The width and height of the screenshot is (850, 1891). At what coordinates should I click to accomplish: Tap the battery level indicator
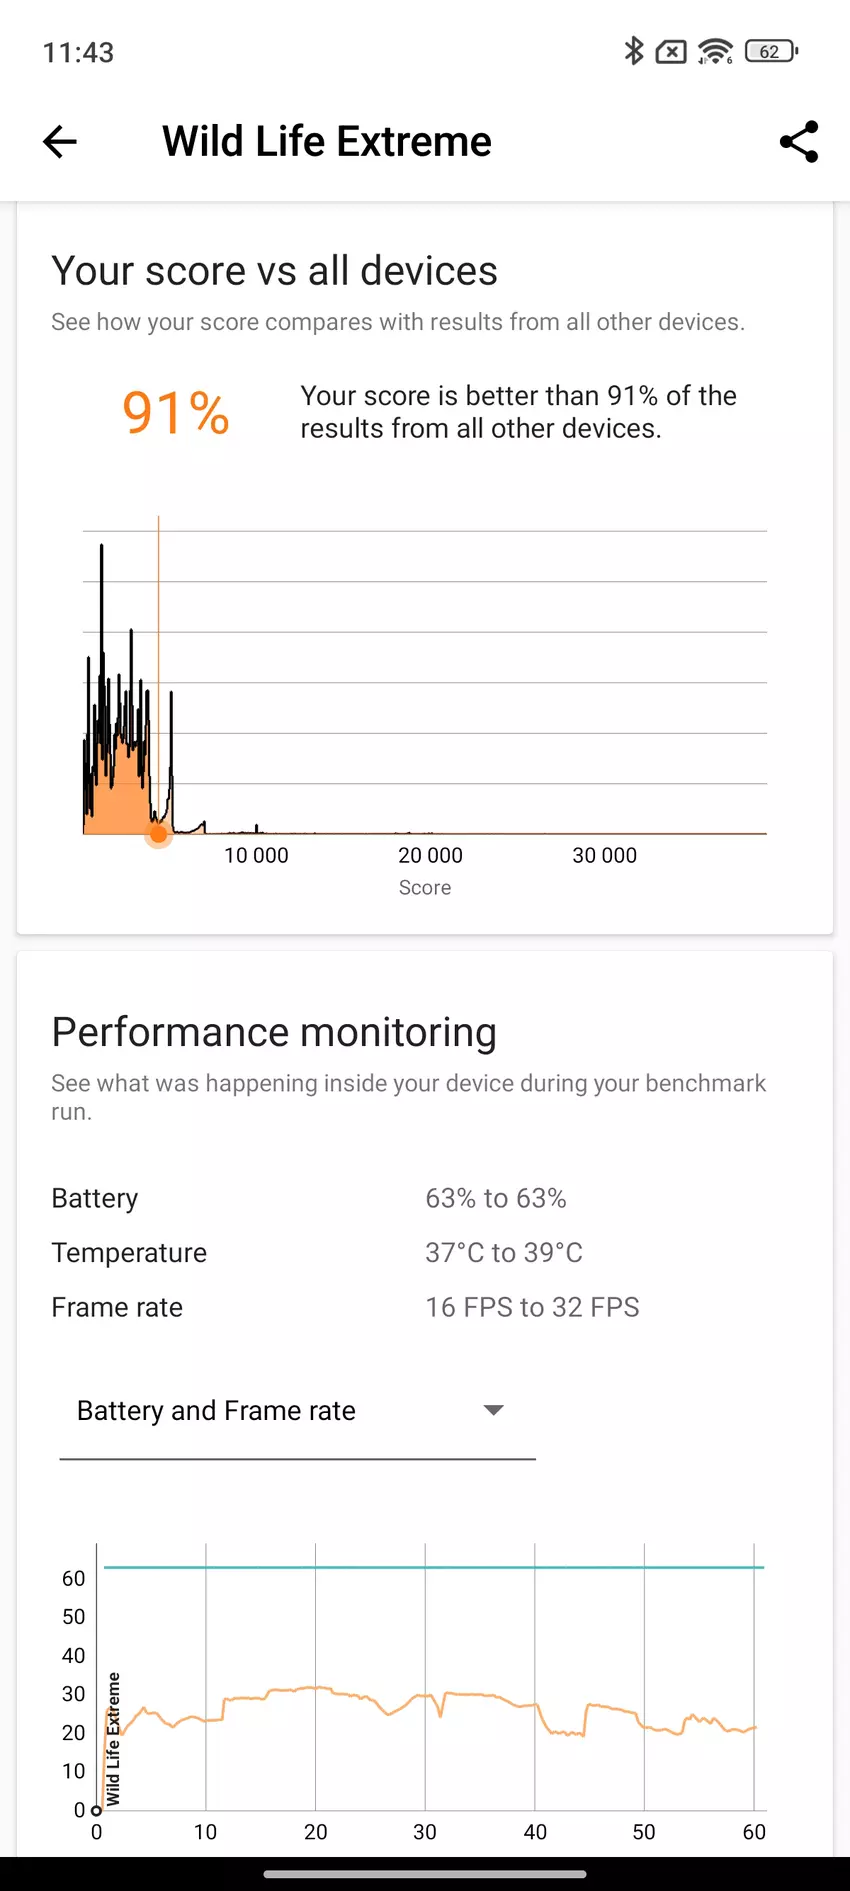click(771, 51)
